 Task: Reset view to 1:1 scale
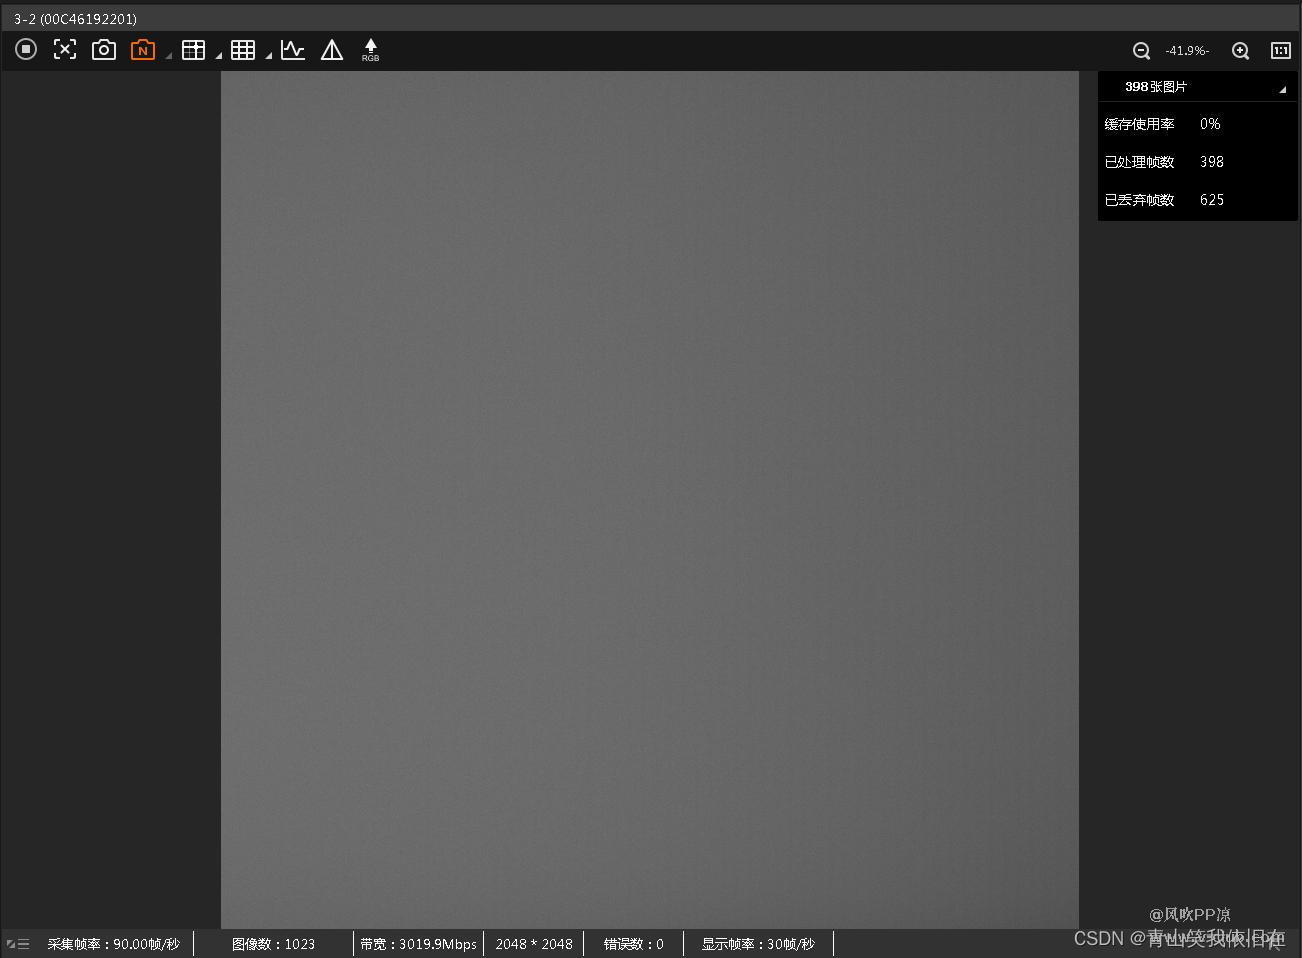(x=1280, y=51)
